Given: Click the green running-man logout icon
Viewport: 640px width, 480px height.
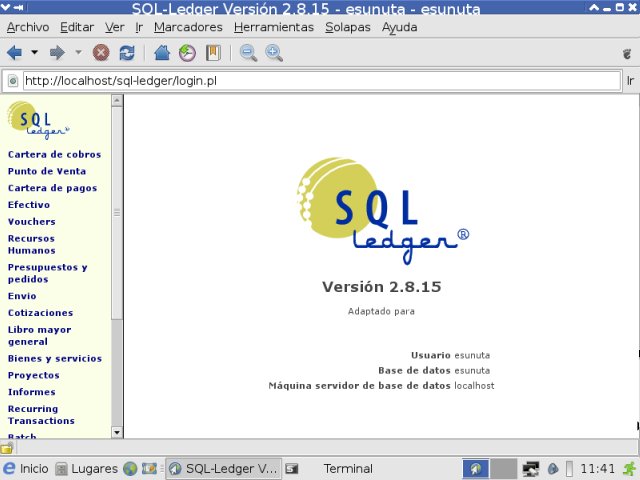Looking at the screenshot, I should pyautogui.click(x=630, y=469).
